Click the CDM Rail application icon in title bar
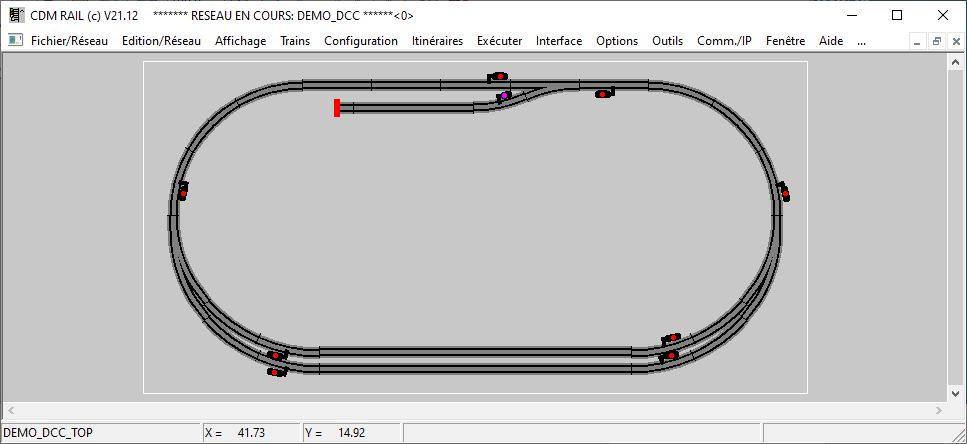Image resolution: width=967 pixels, height=444 pixels. (17, 15)
